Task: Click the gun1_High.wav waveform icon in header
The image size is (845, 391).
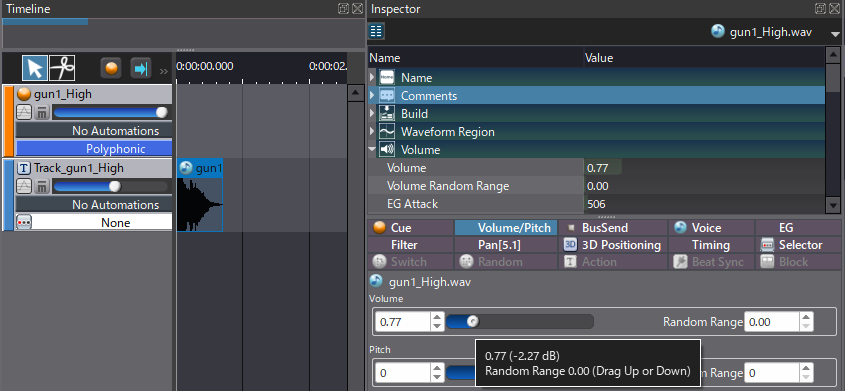Action: 717,31
